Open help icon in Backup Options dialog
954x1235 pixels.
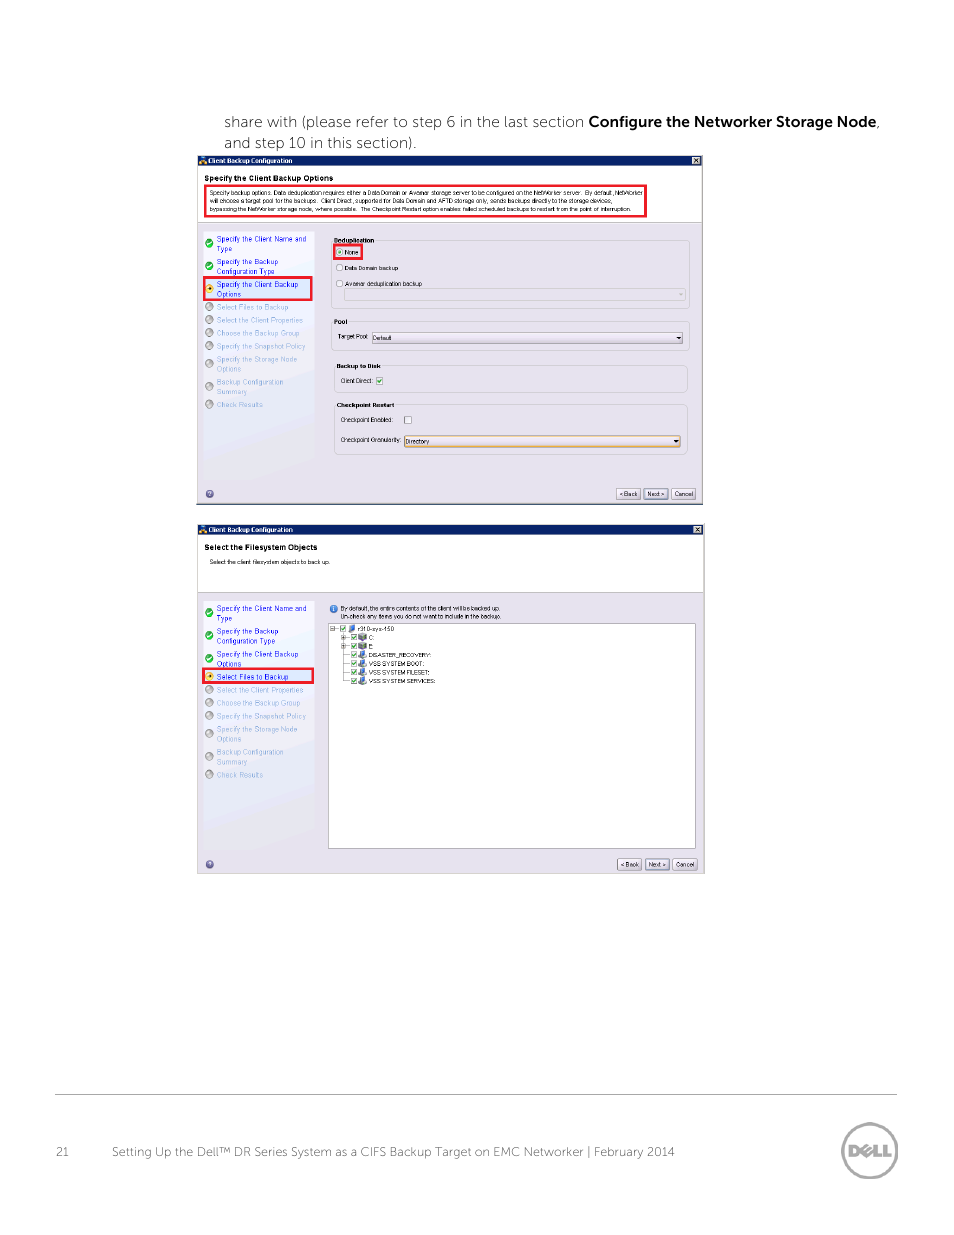[x=209, y=494]
